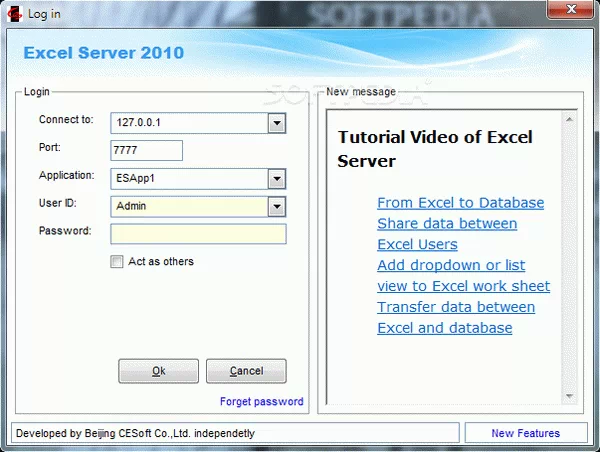Open Add dropdown or list view link
This screenshot has width=600, height=452.
coord(463,276)
